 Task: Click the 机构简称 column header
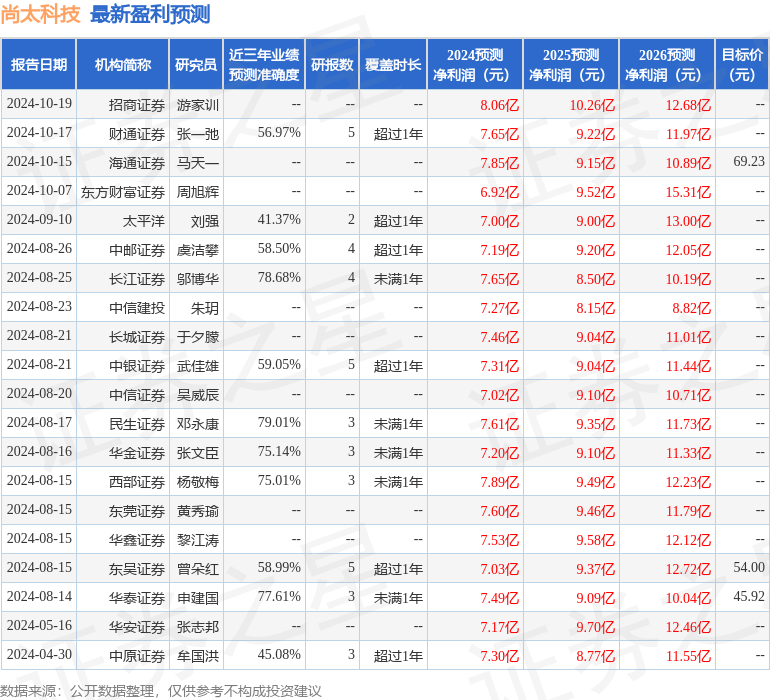click(x=123, y=64)
